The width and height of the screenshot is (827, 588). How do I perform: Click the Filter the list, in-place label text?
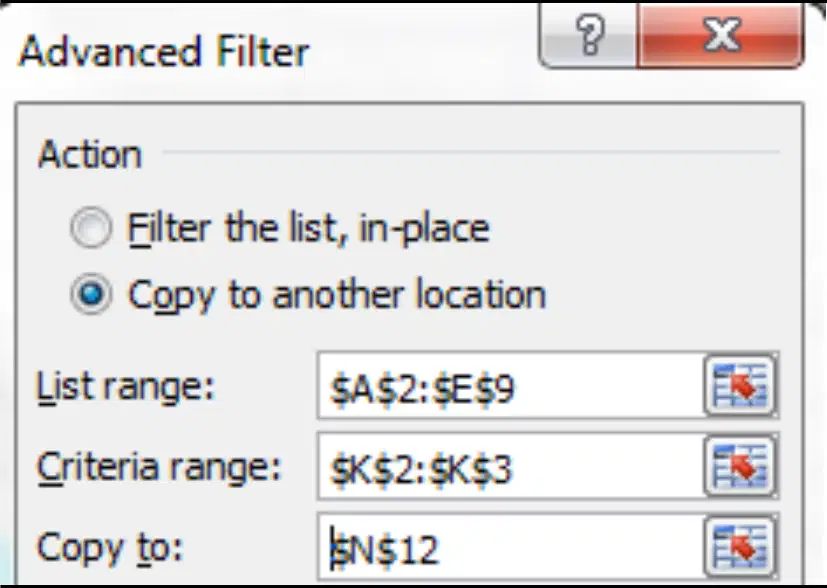click(309, 228)
